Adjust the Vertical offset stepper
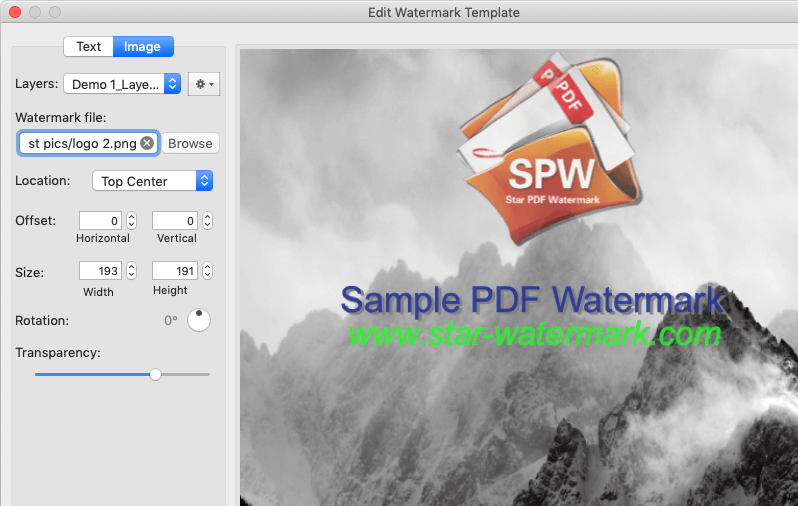The height and width of the screenshot is (506, 798). pos(207,220)
